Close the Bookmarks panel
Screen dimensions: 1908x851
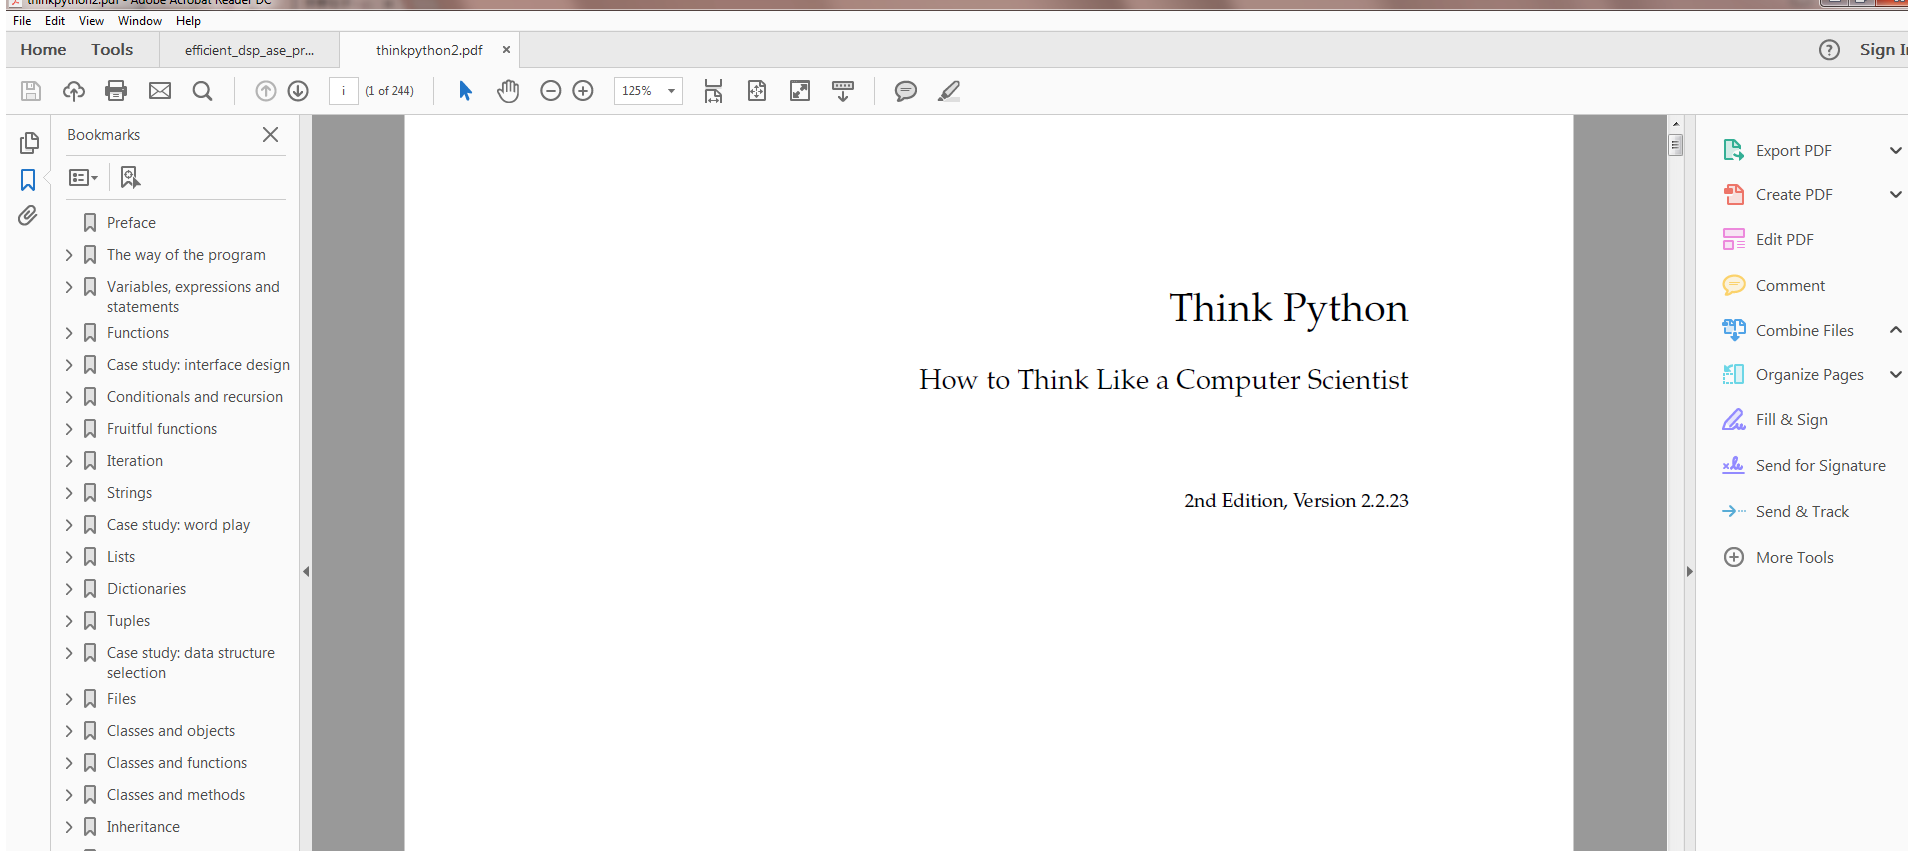pos(270,134)
